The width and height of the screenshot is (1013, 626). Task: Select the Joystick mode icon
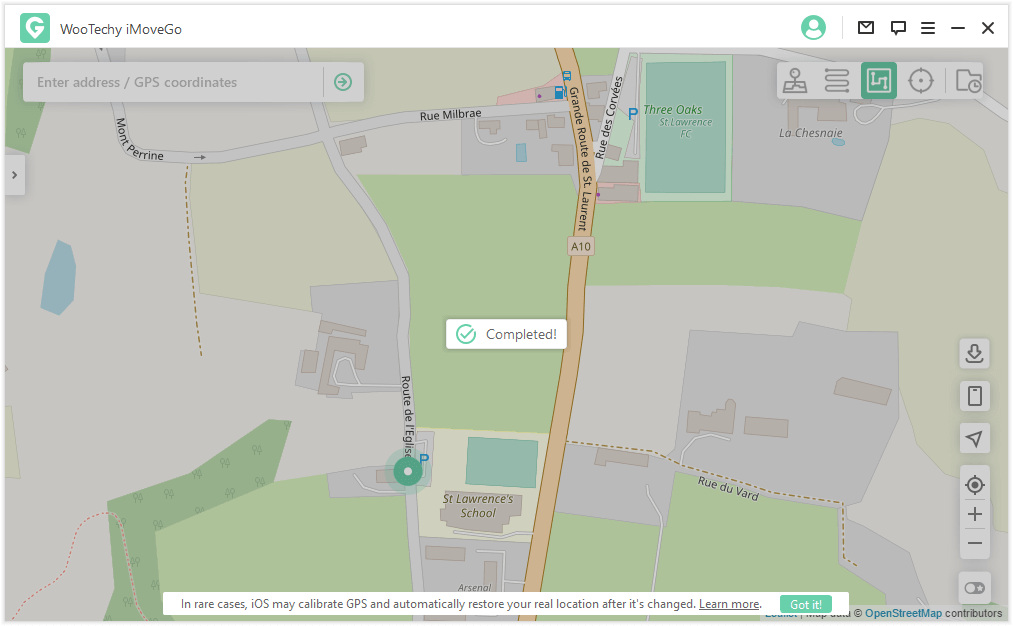795,81
